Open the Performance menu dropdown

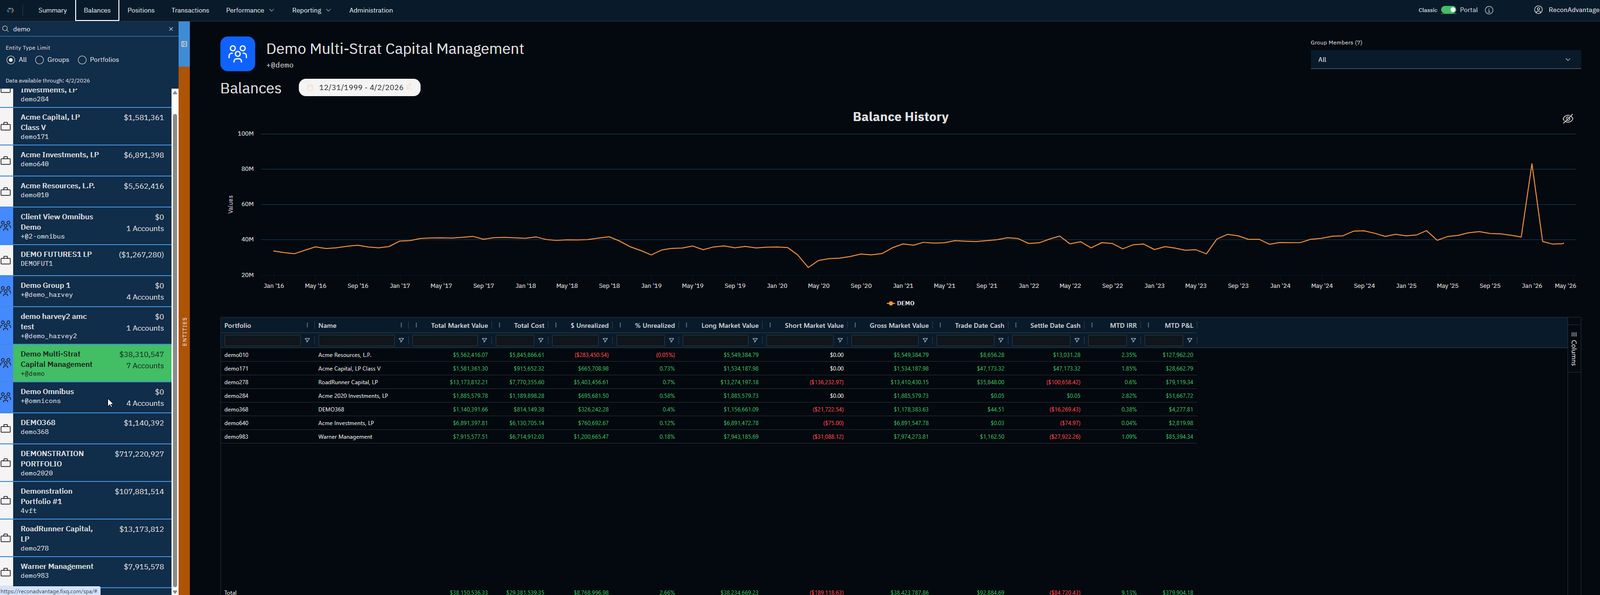pyautogui.click(x=249, y=10)
